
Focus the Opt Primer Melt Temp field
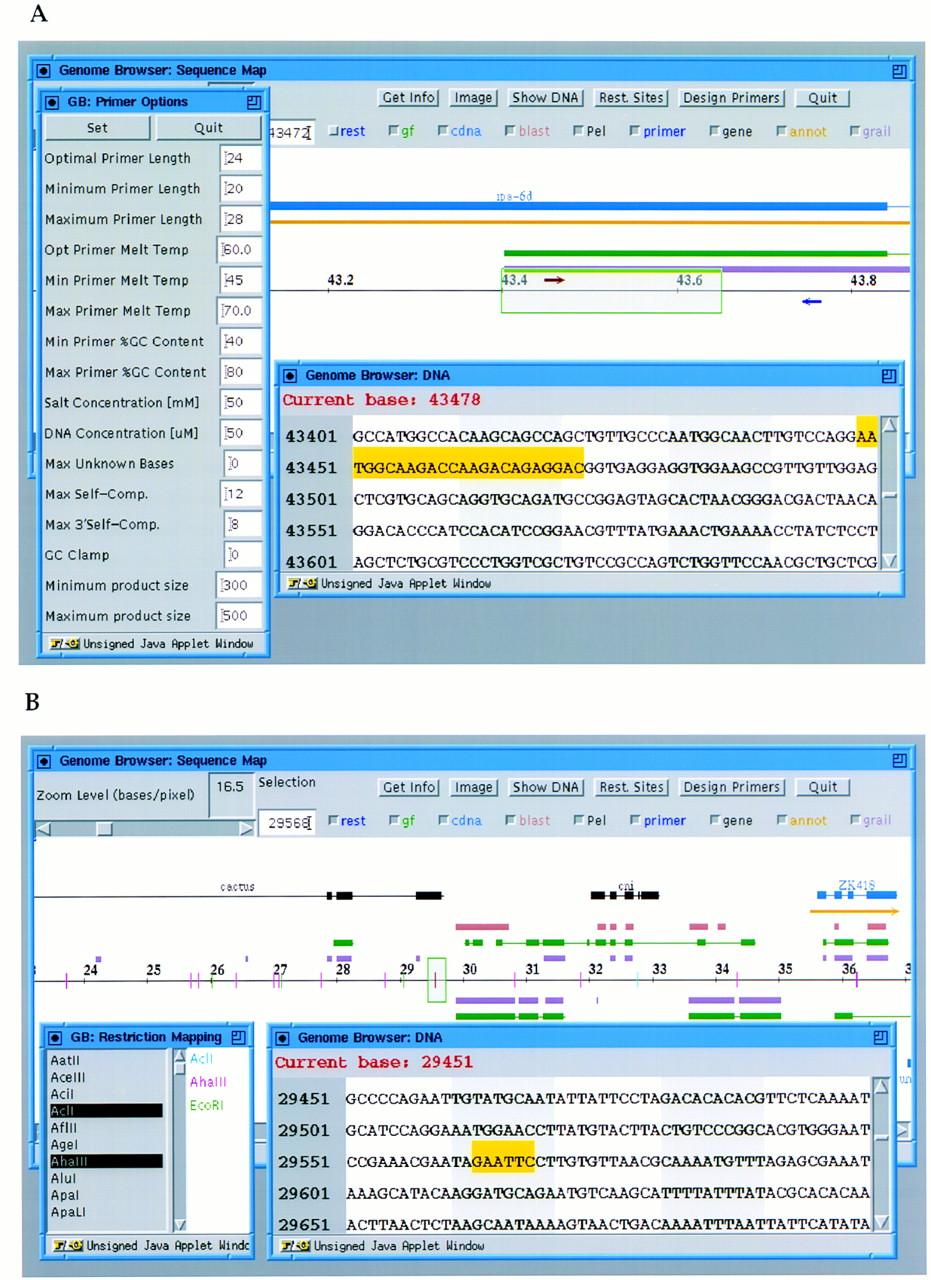pyautogui.click(x=240, y=250)
